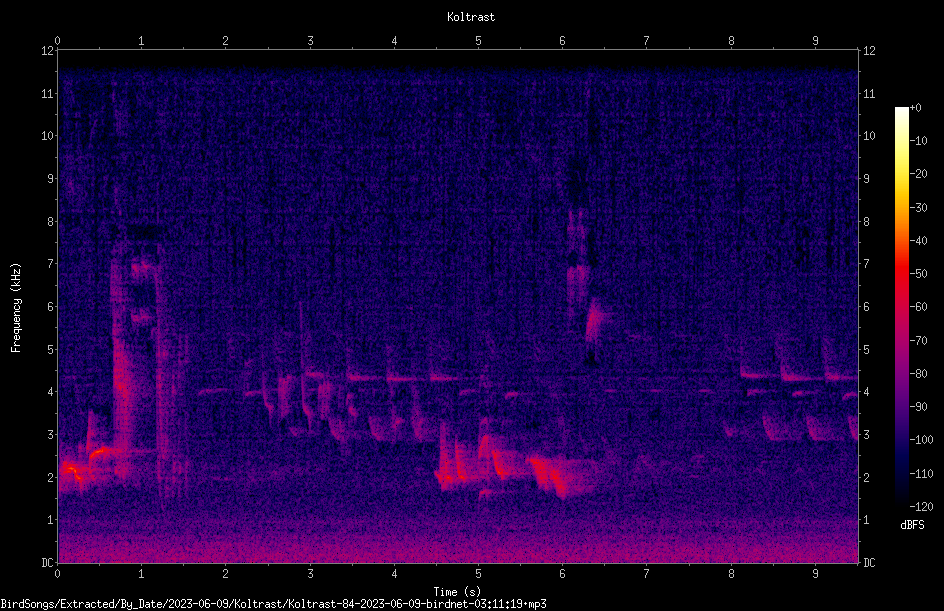Click the 2 tick on the bottom time axis
Screen dimensions: 944x611
(226, 574)
